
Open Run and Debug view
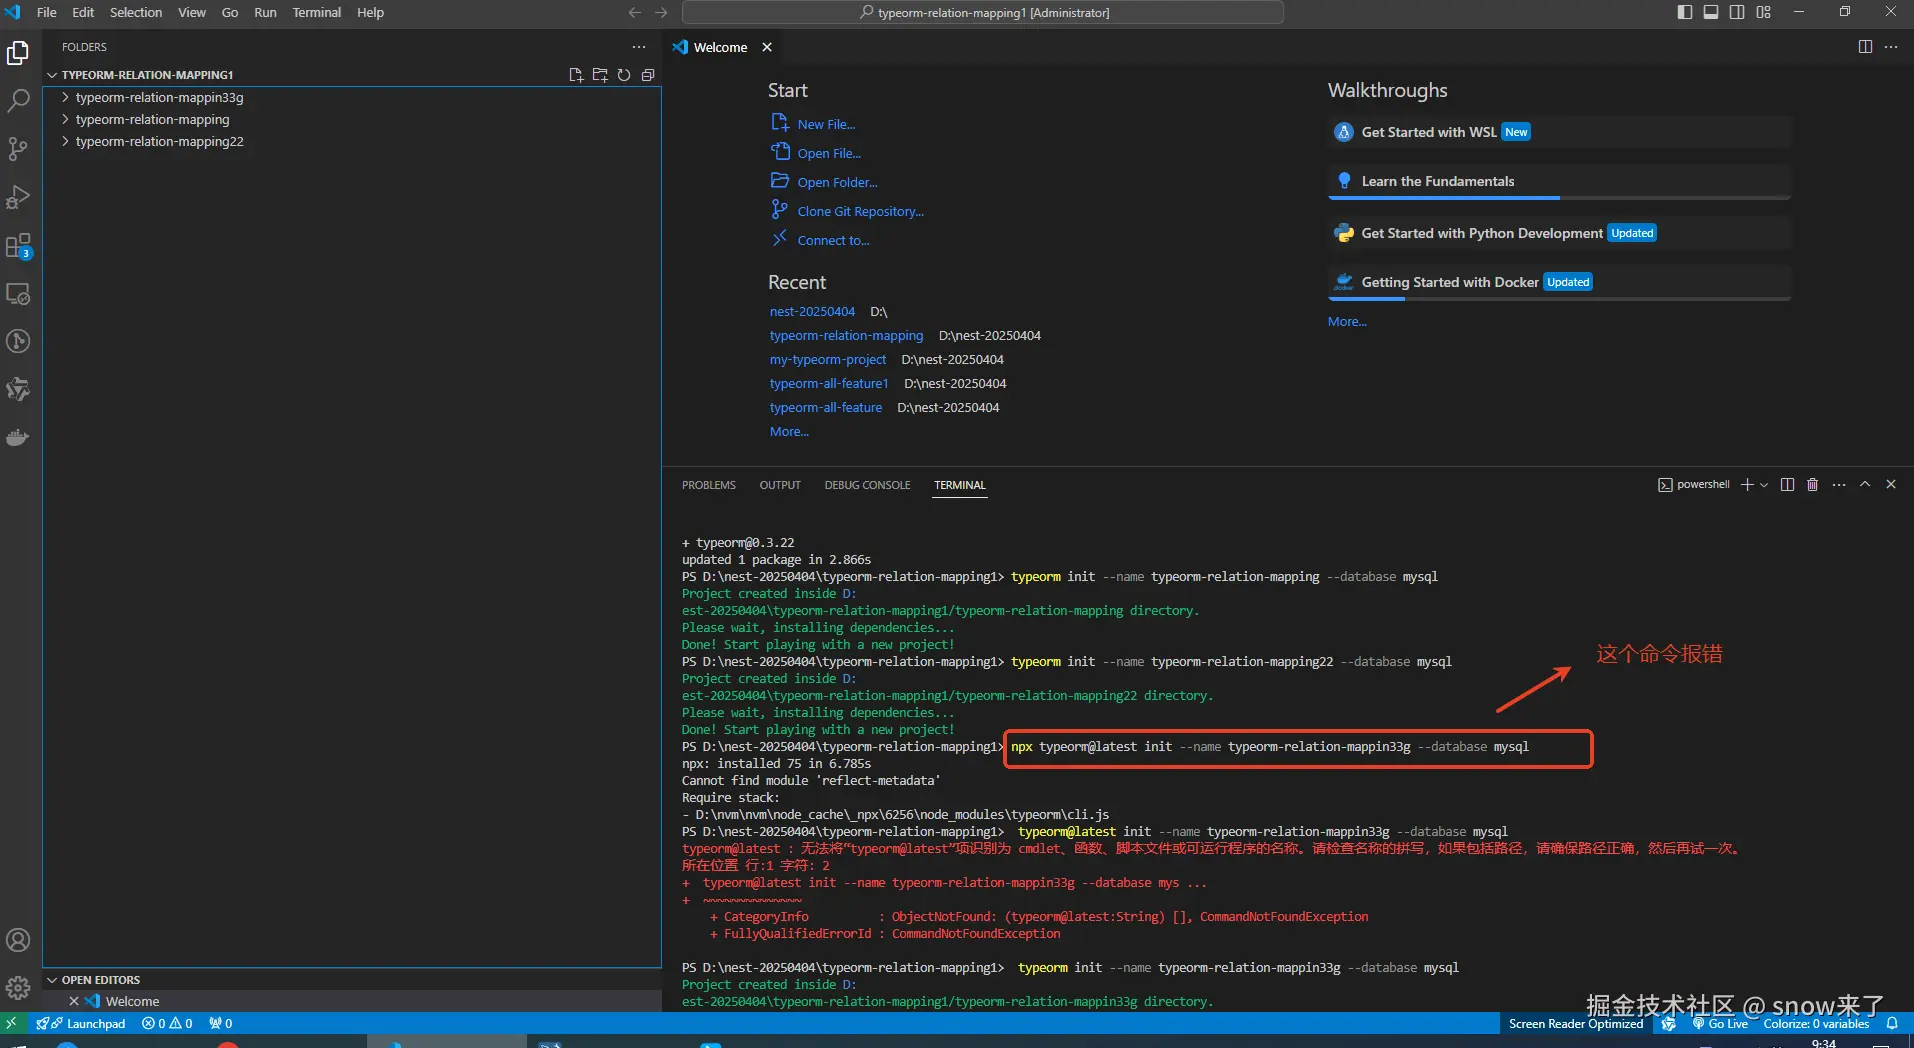point(18,197)
